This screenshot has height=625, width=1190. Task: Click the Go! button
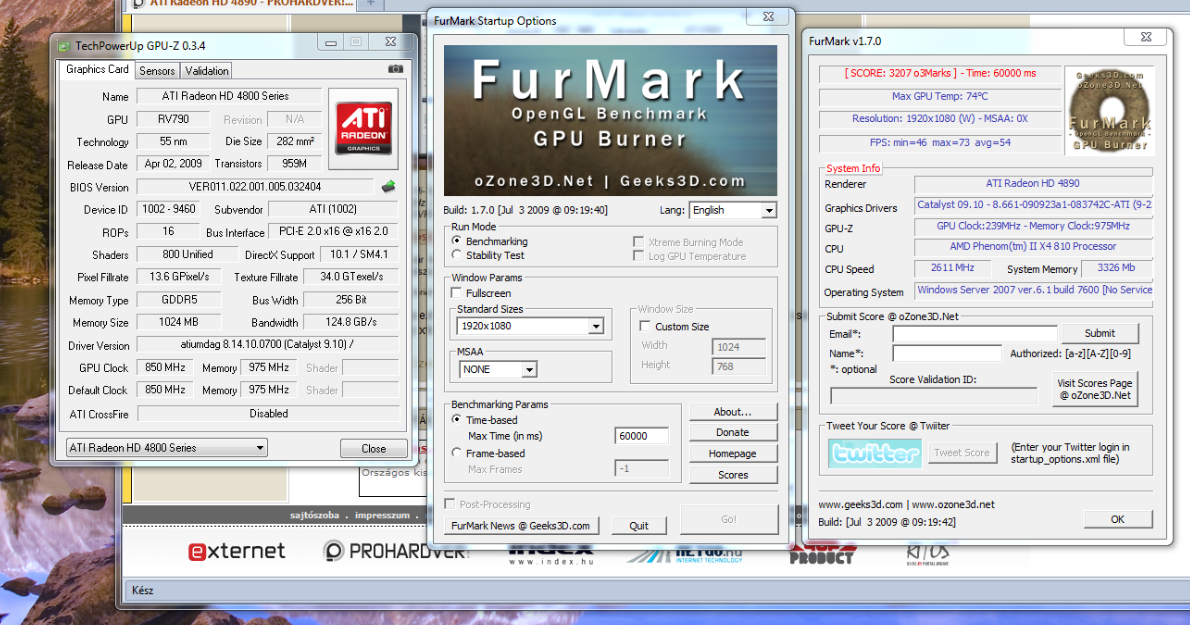(x=729, y=520)
